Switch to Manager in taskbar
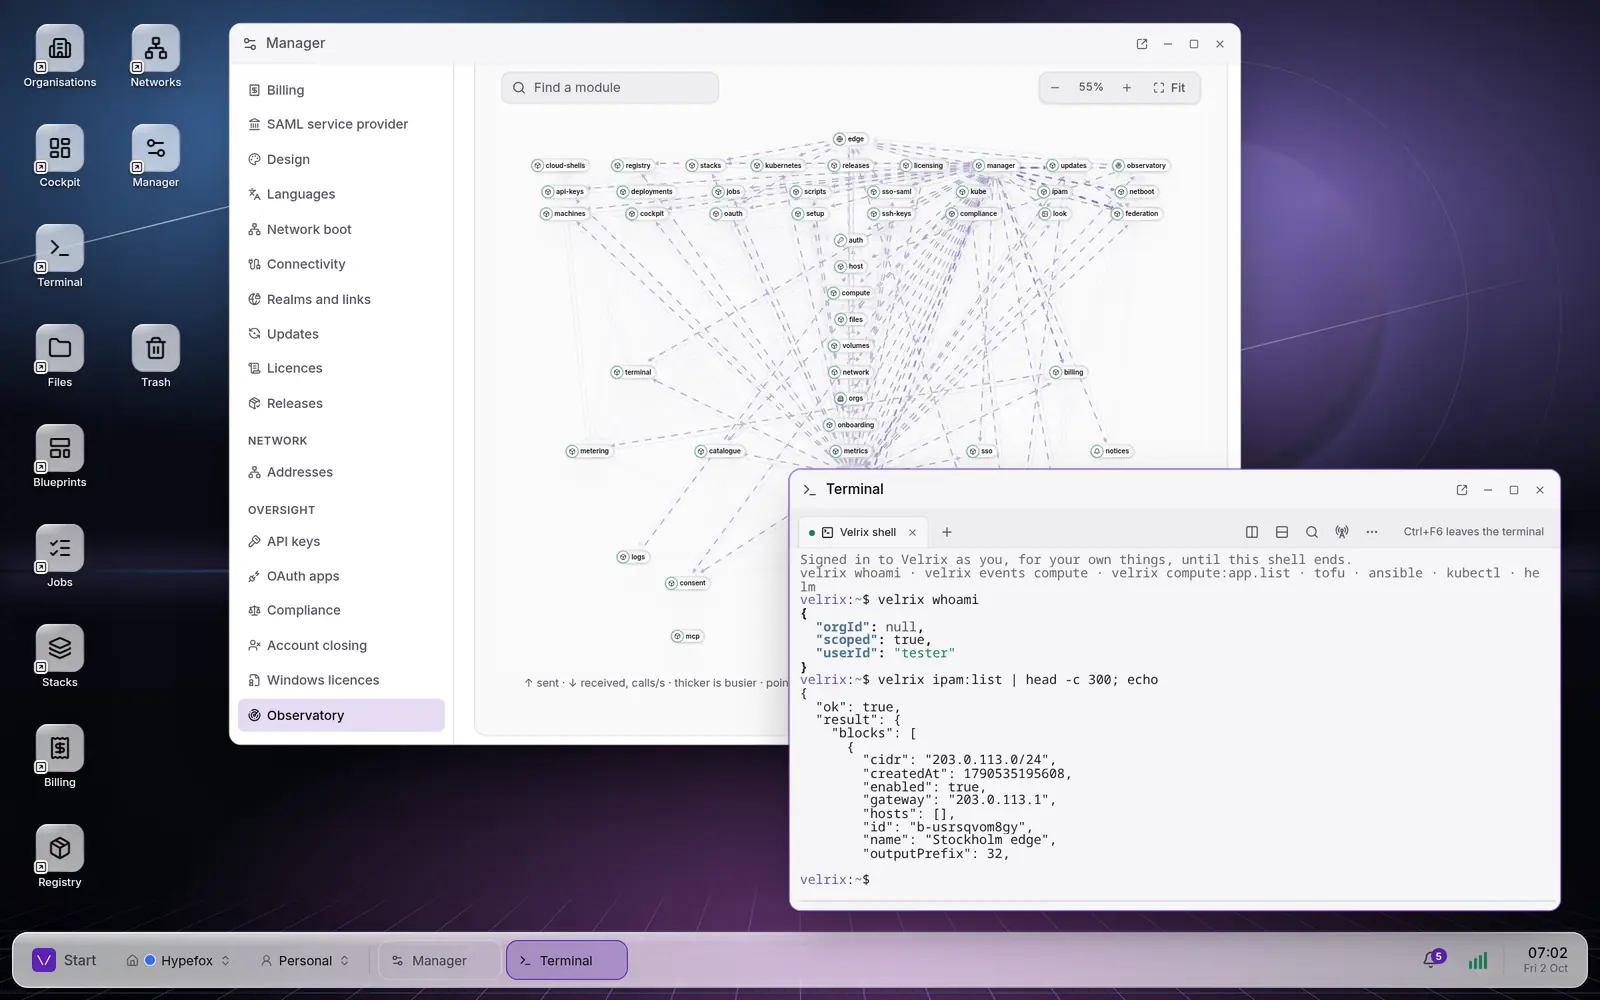 439,960
